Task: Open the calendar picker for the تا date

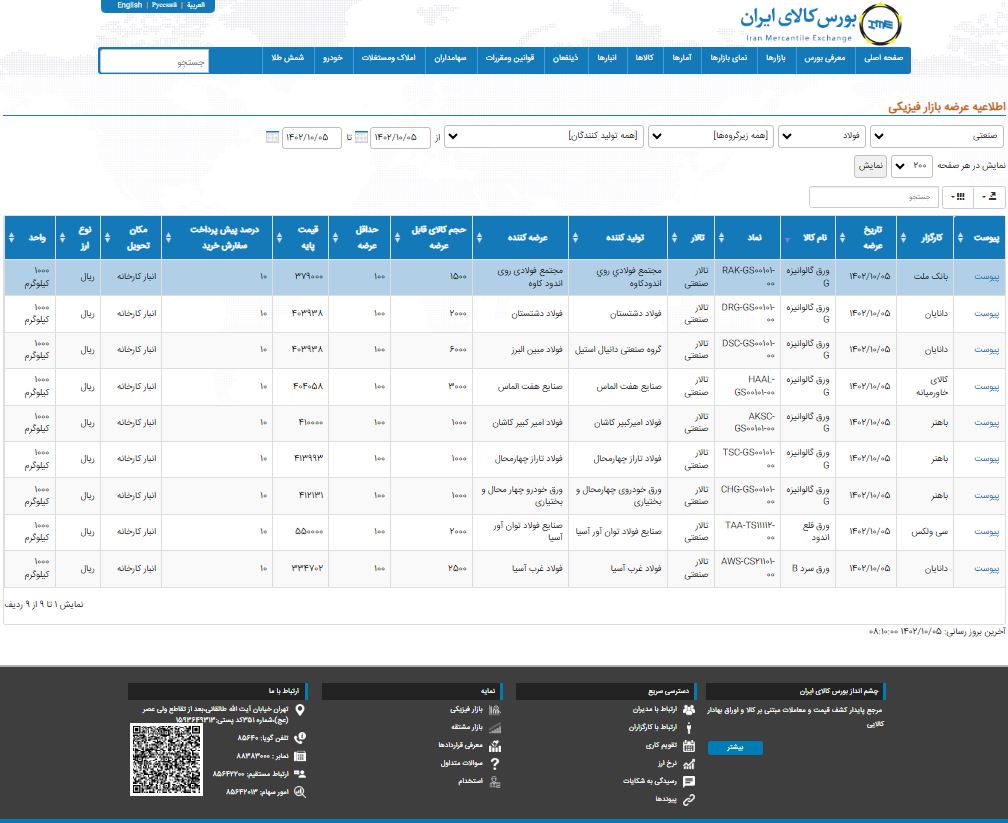Action: [273, 137]
